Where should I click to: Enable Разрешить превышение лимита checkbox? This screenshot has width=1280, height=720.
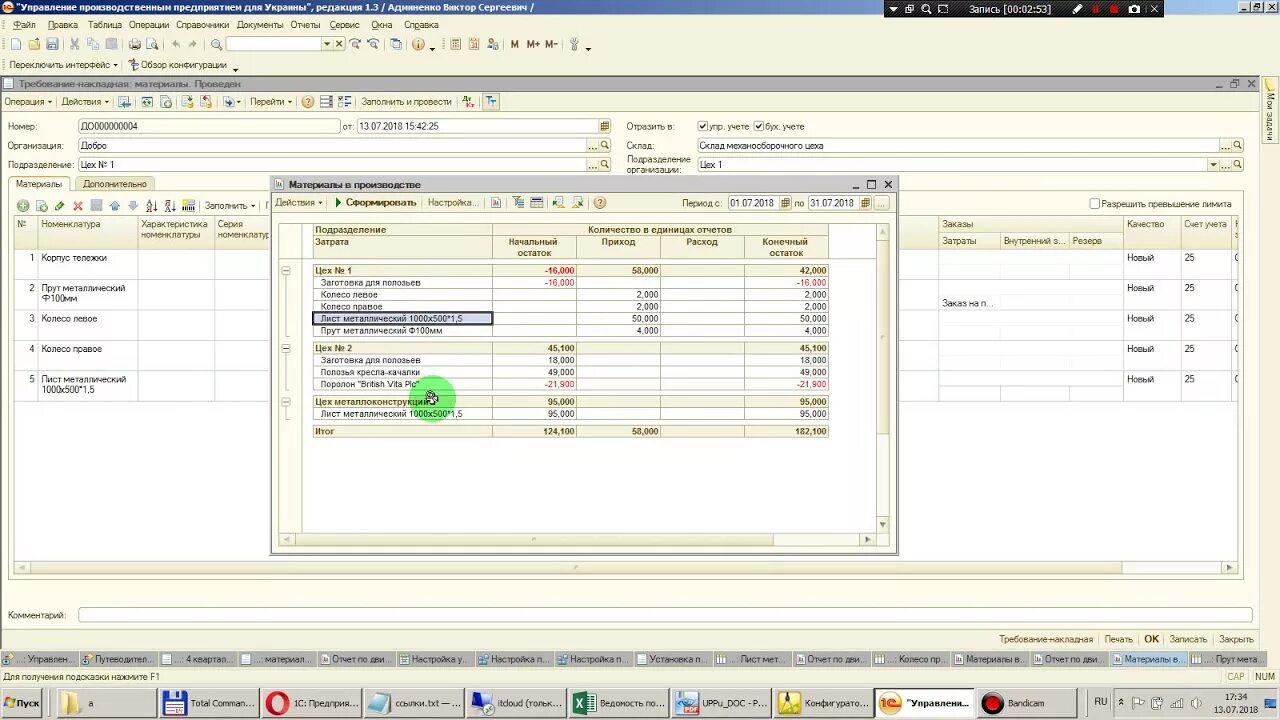[x=1094, y=204]
